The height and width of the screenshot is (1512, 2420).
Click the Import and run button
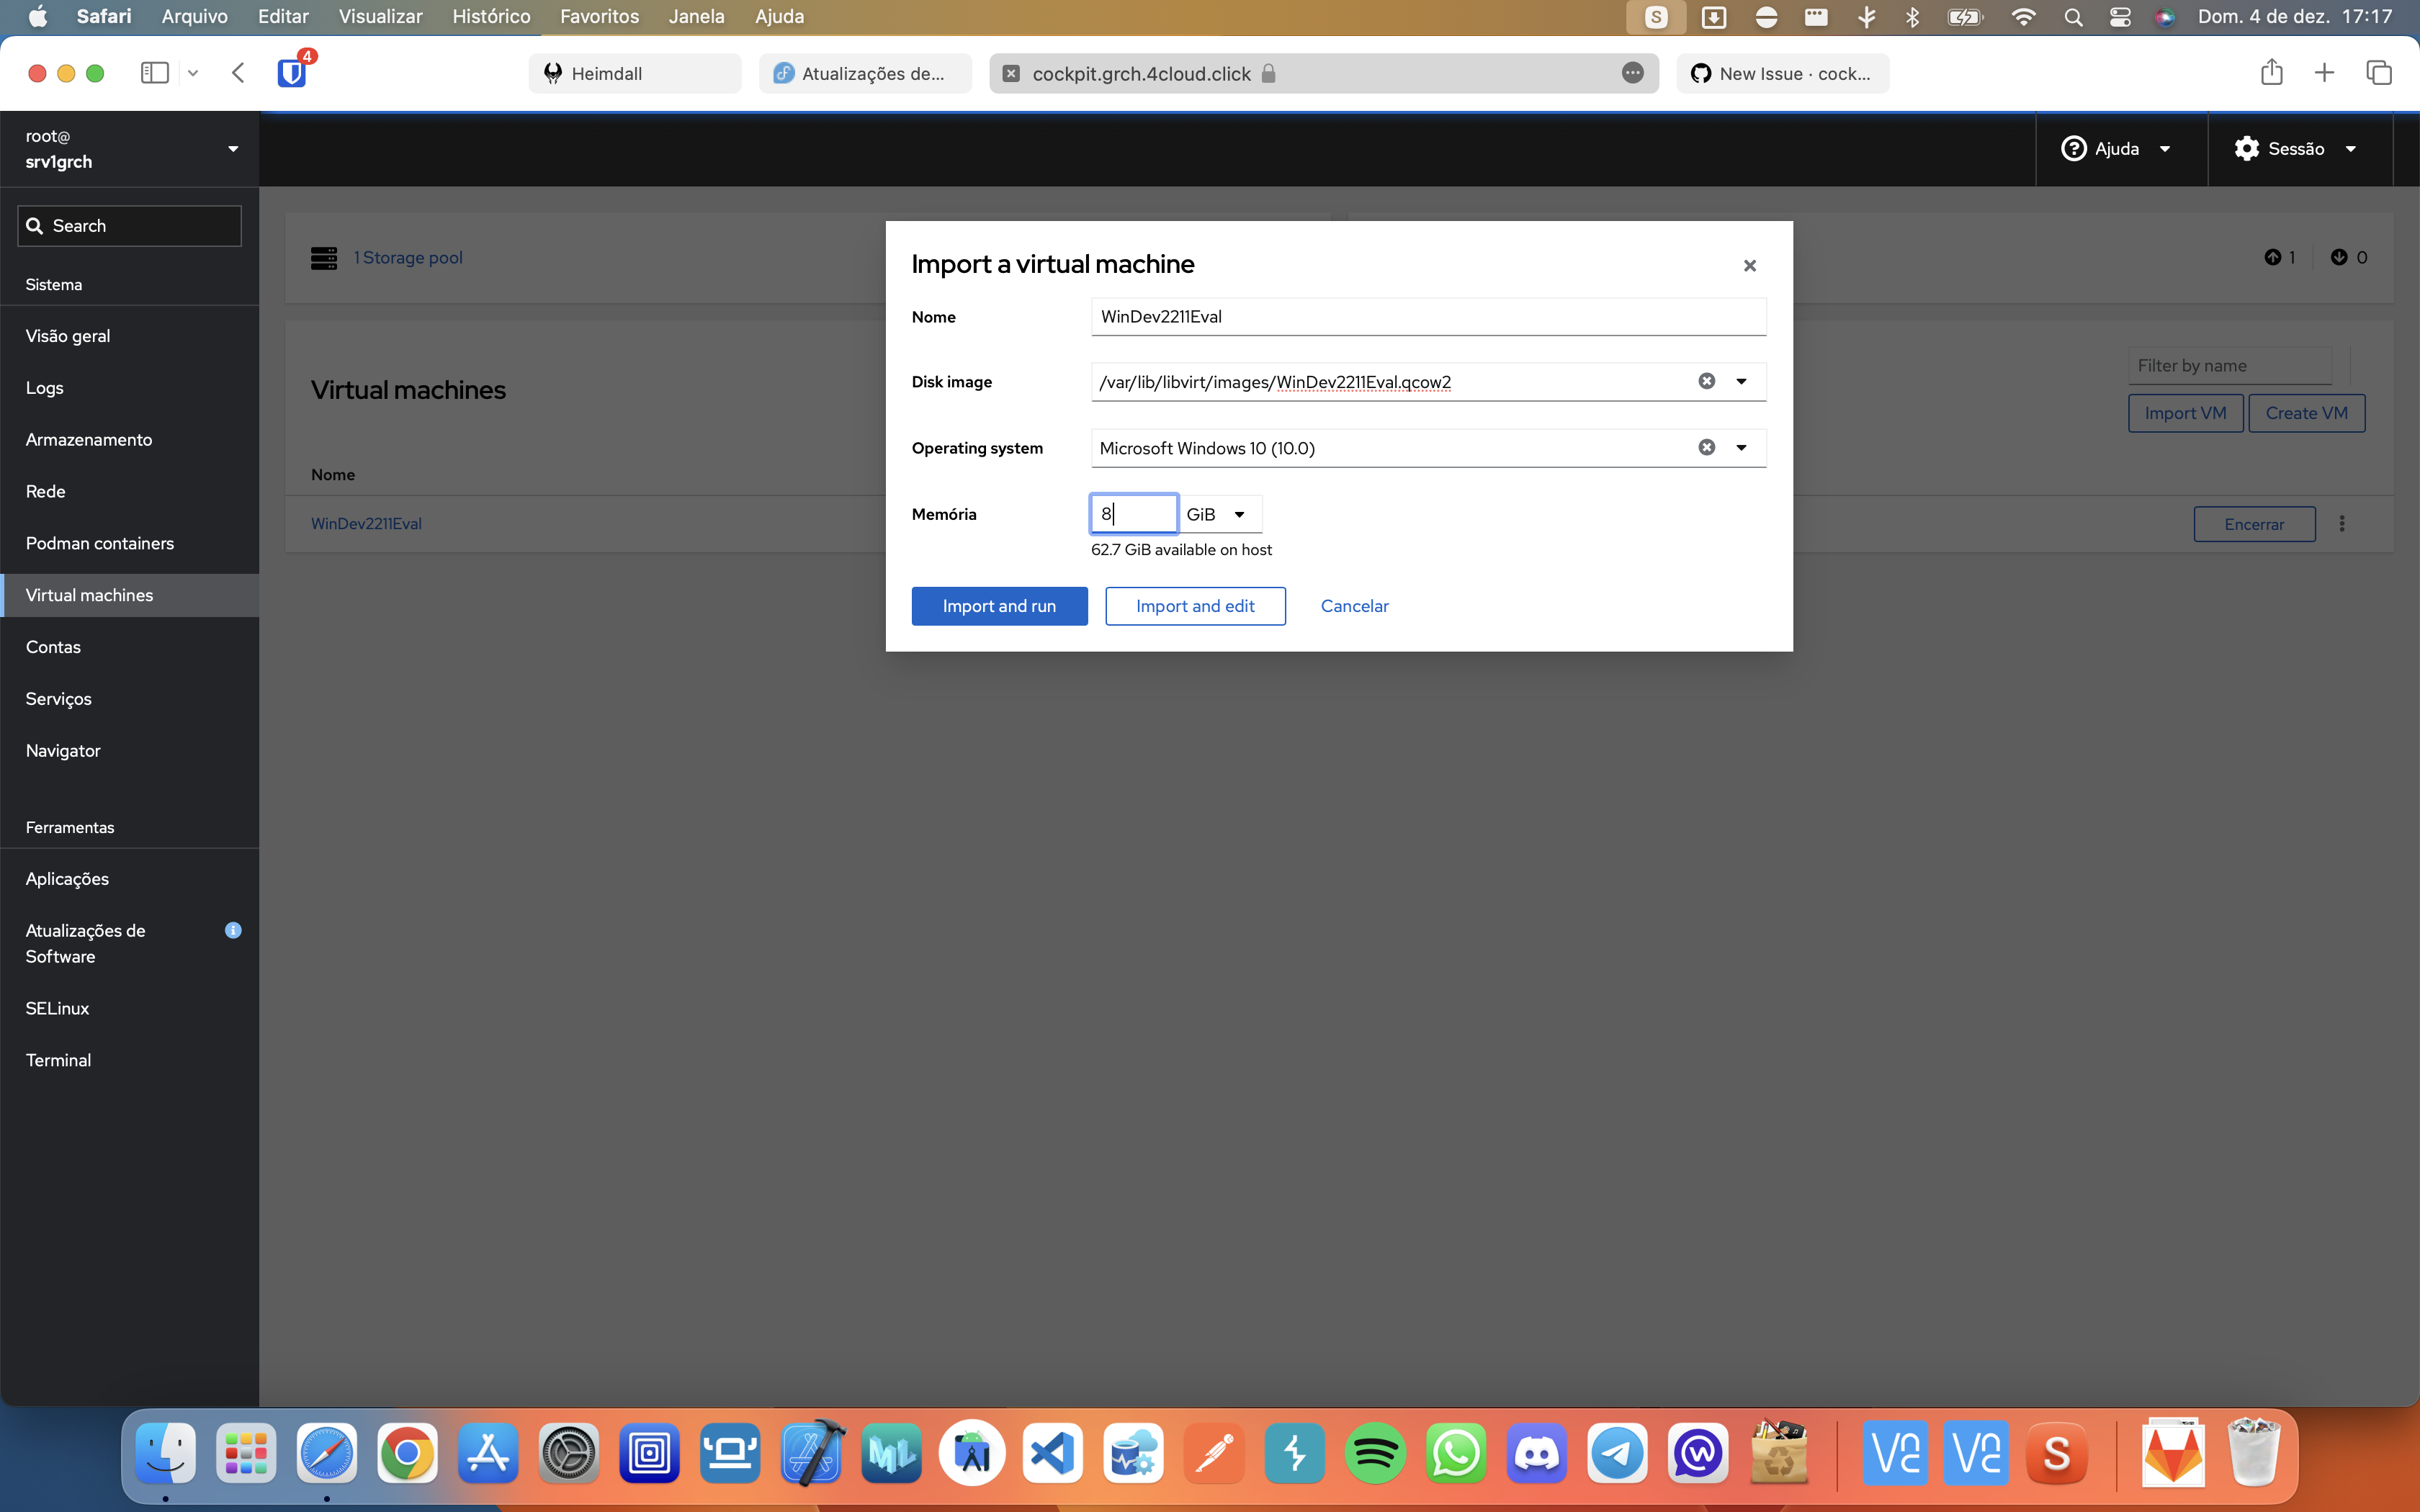[x=998, y=606]
